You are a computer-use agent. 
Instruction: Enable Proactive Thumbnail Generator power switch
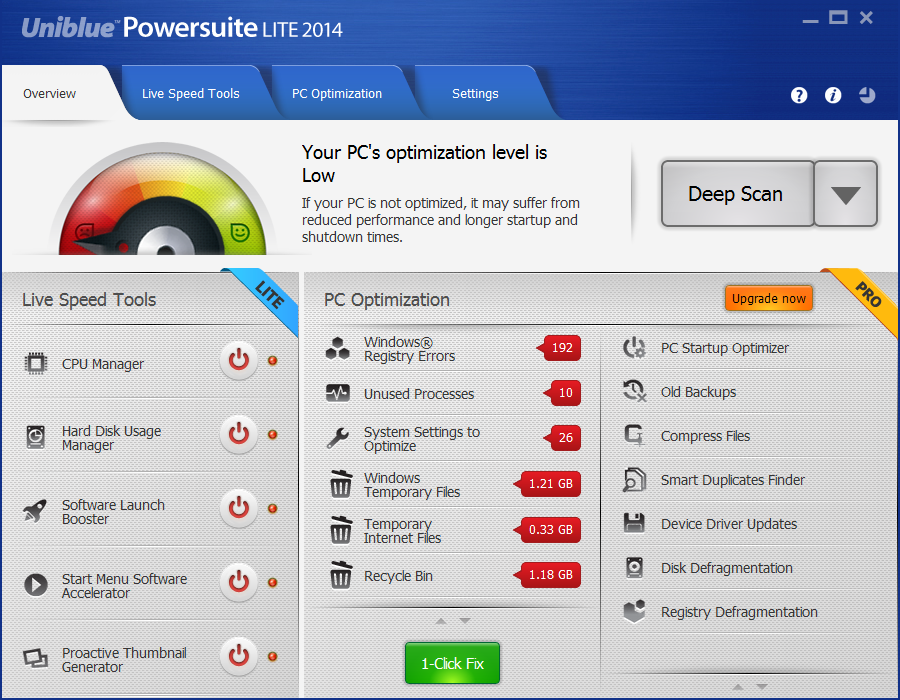(239, 656)
